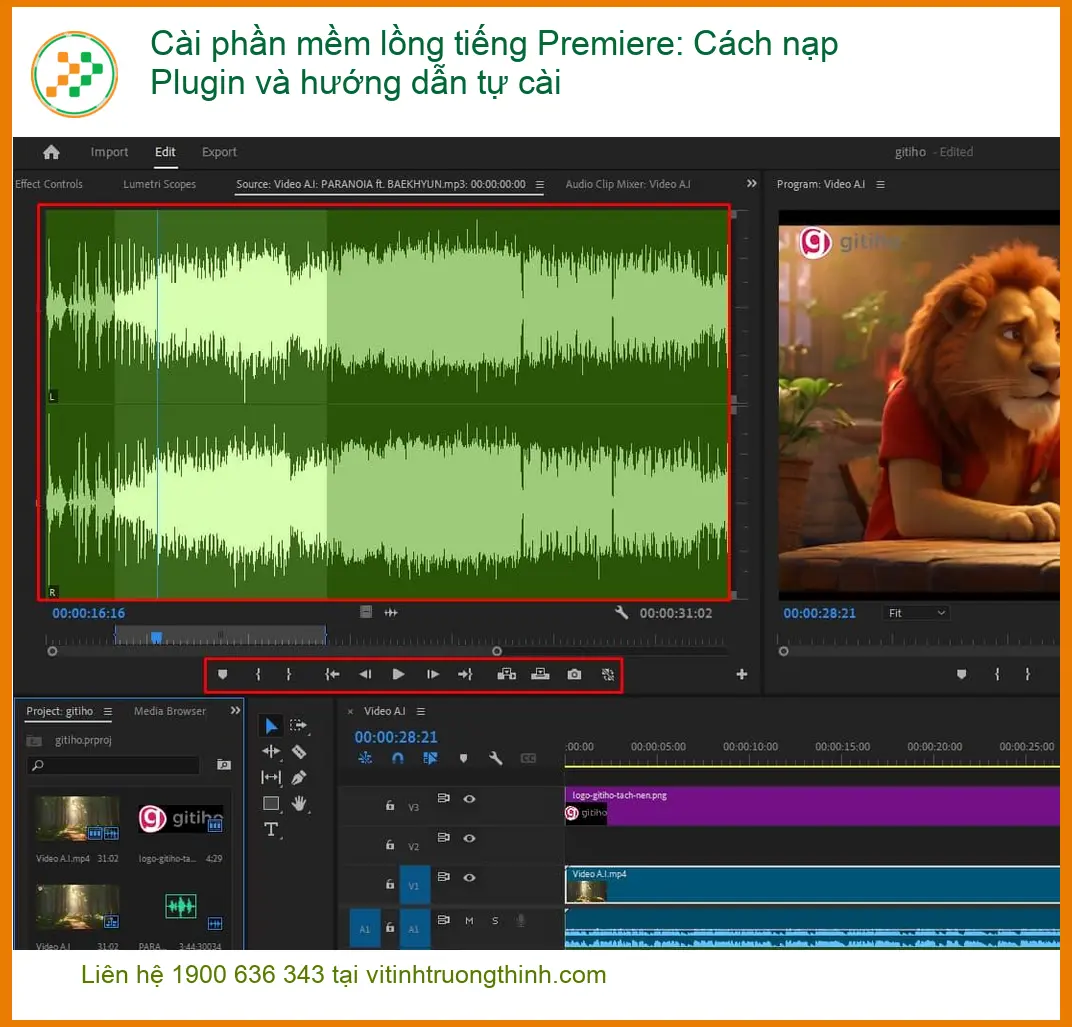Step forward one frame in Source monitor
This screenshot has height=1027, width=1072.
click(x=433, y=674)
